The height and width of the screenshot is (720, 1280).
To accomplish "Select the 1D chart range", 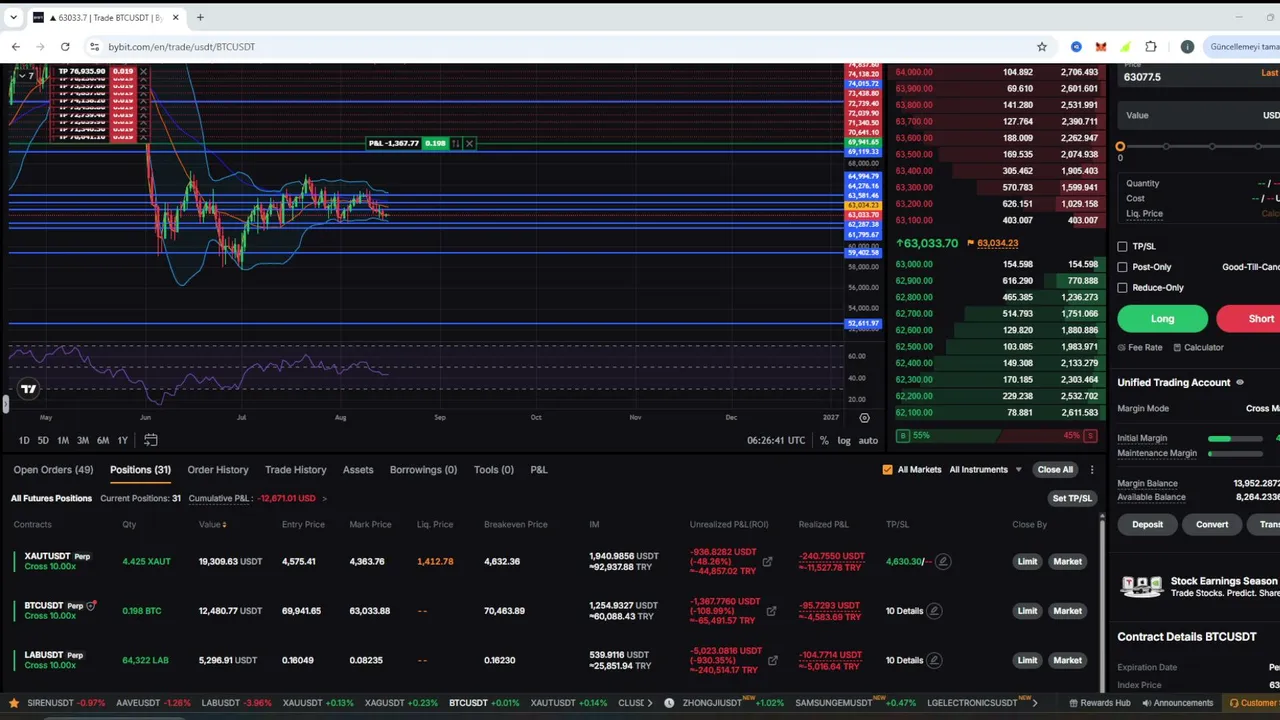I will pos(24,441).
